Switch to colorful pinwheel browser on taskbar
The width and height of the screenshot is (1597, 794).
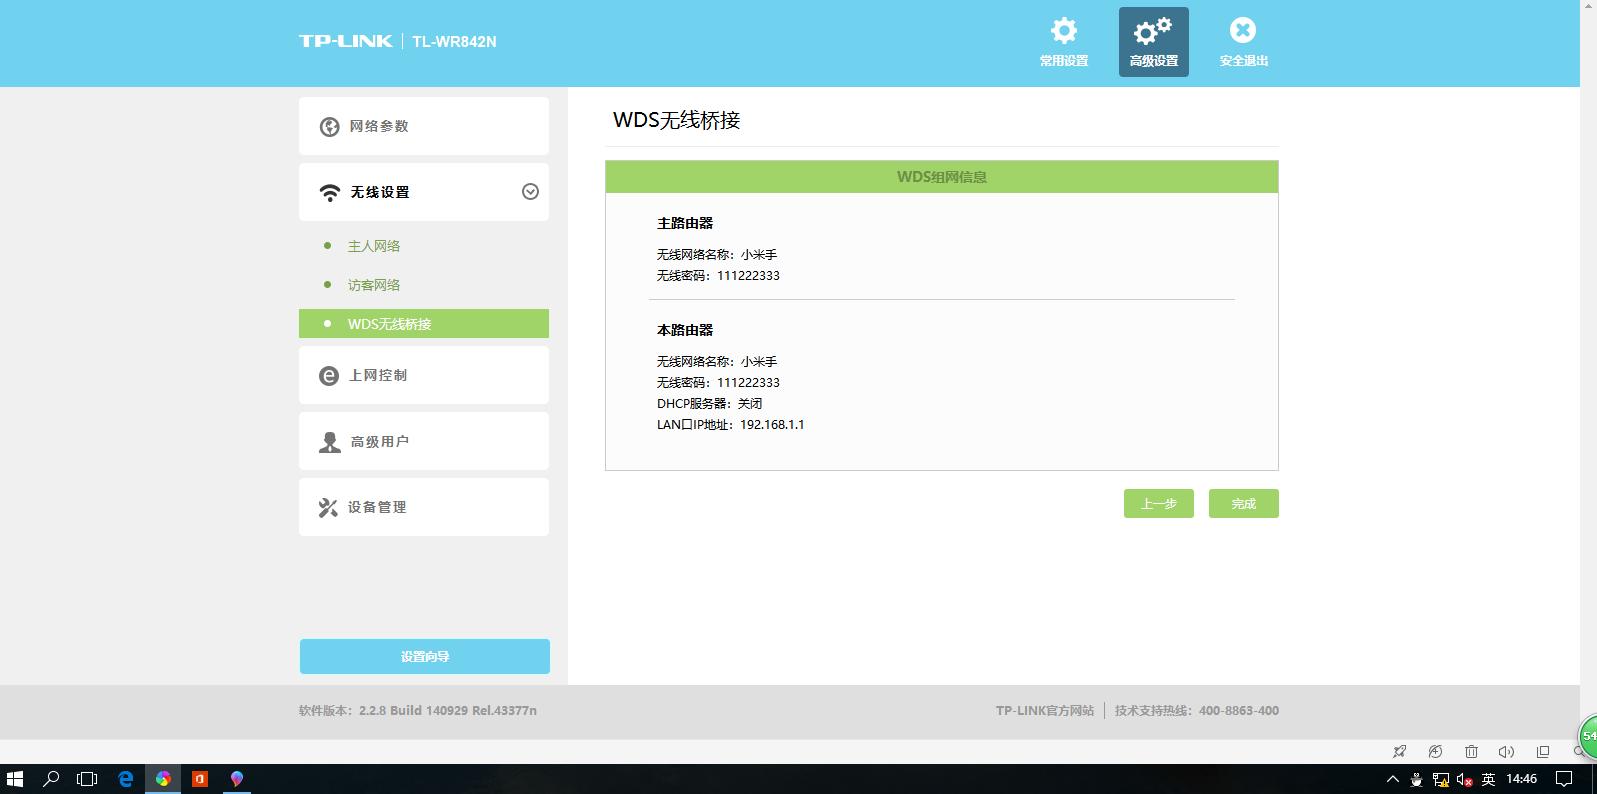coord(163,779)
